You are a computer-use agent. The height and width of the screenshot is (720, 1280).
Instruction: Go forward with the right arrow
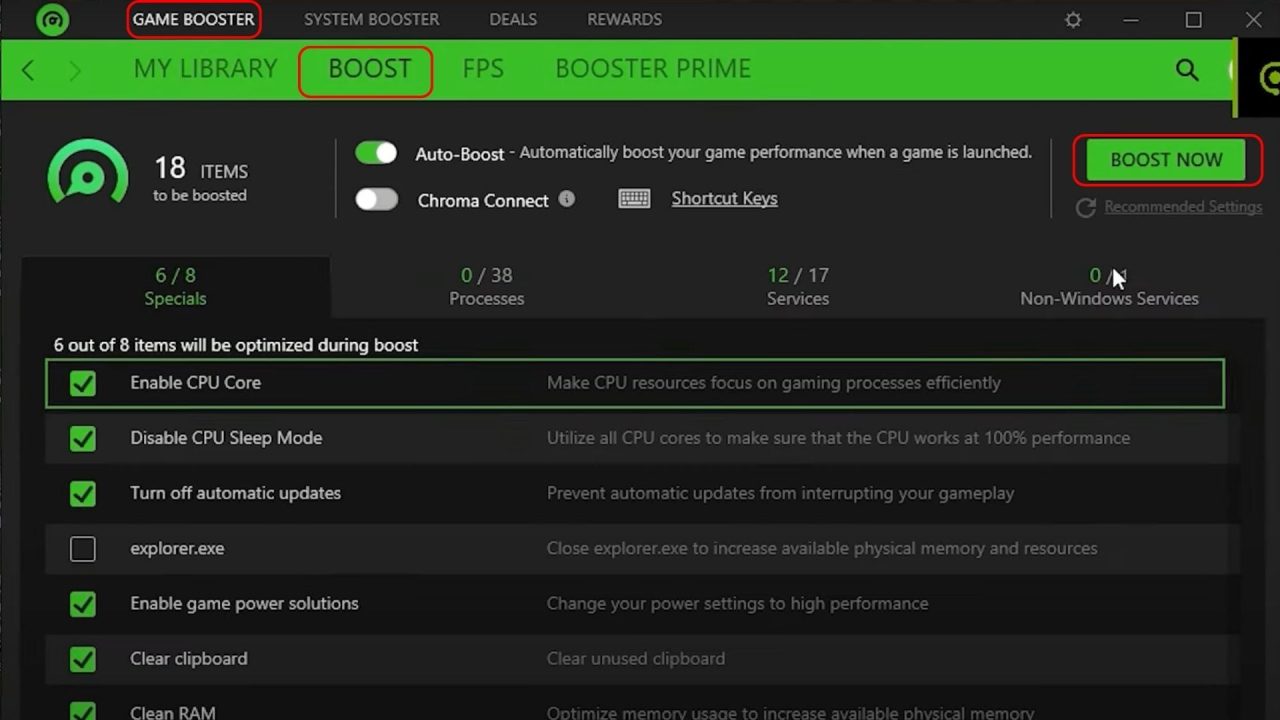pyautogui.click(x=75, y=70)
